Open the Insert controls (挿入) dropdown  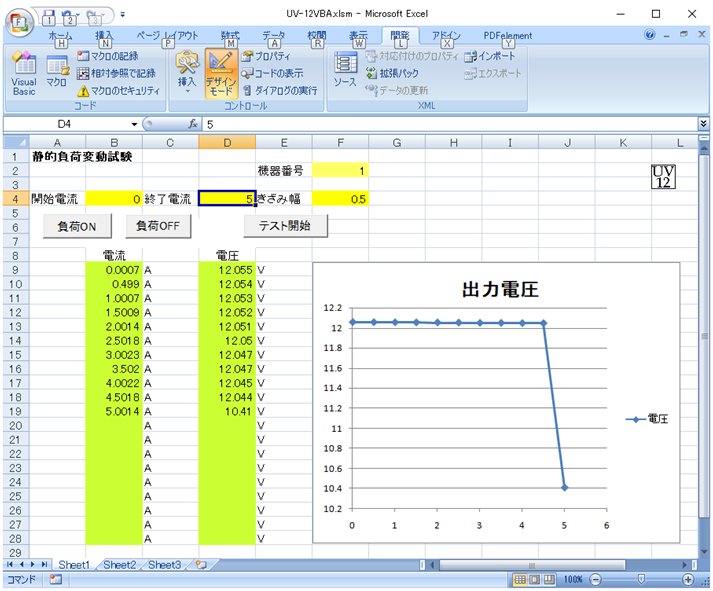click(x=187, y=73)
